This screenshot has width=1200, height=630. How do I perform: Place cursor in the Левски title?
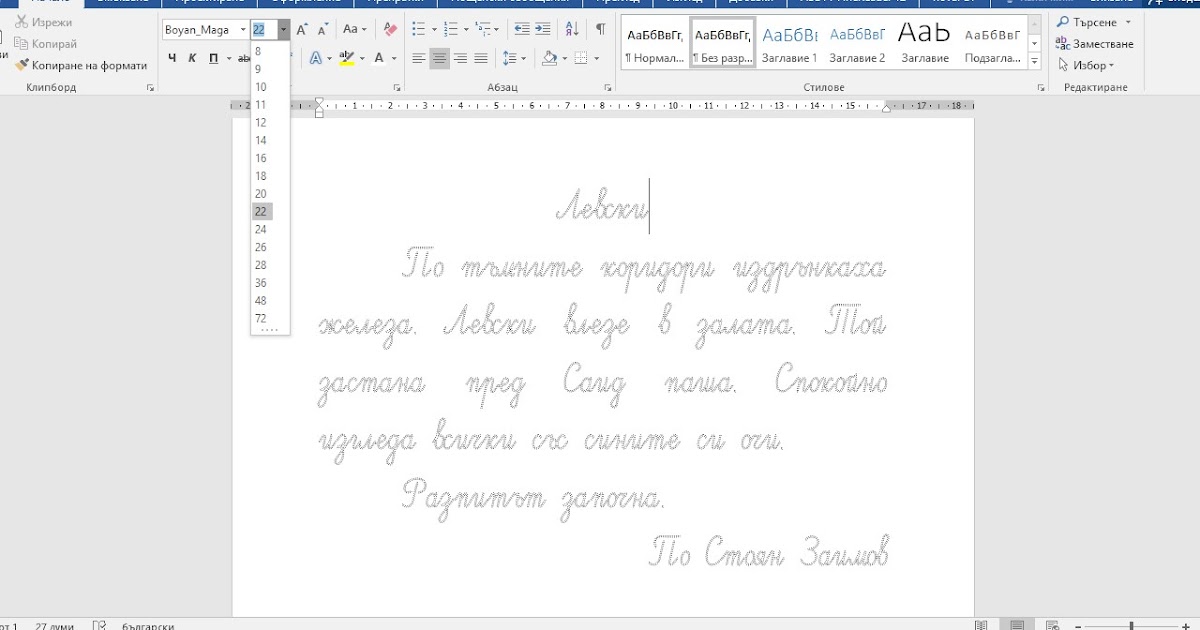(602, 206)
